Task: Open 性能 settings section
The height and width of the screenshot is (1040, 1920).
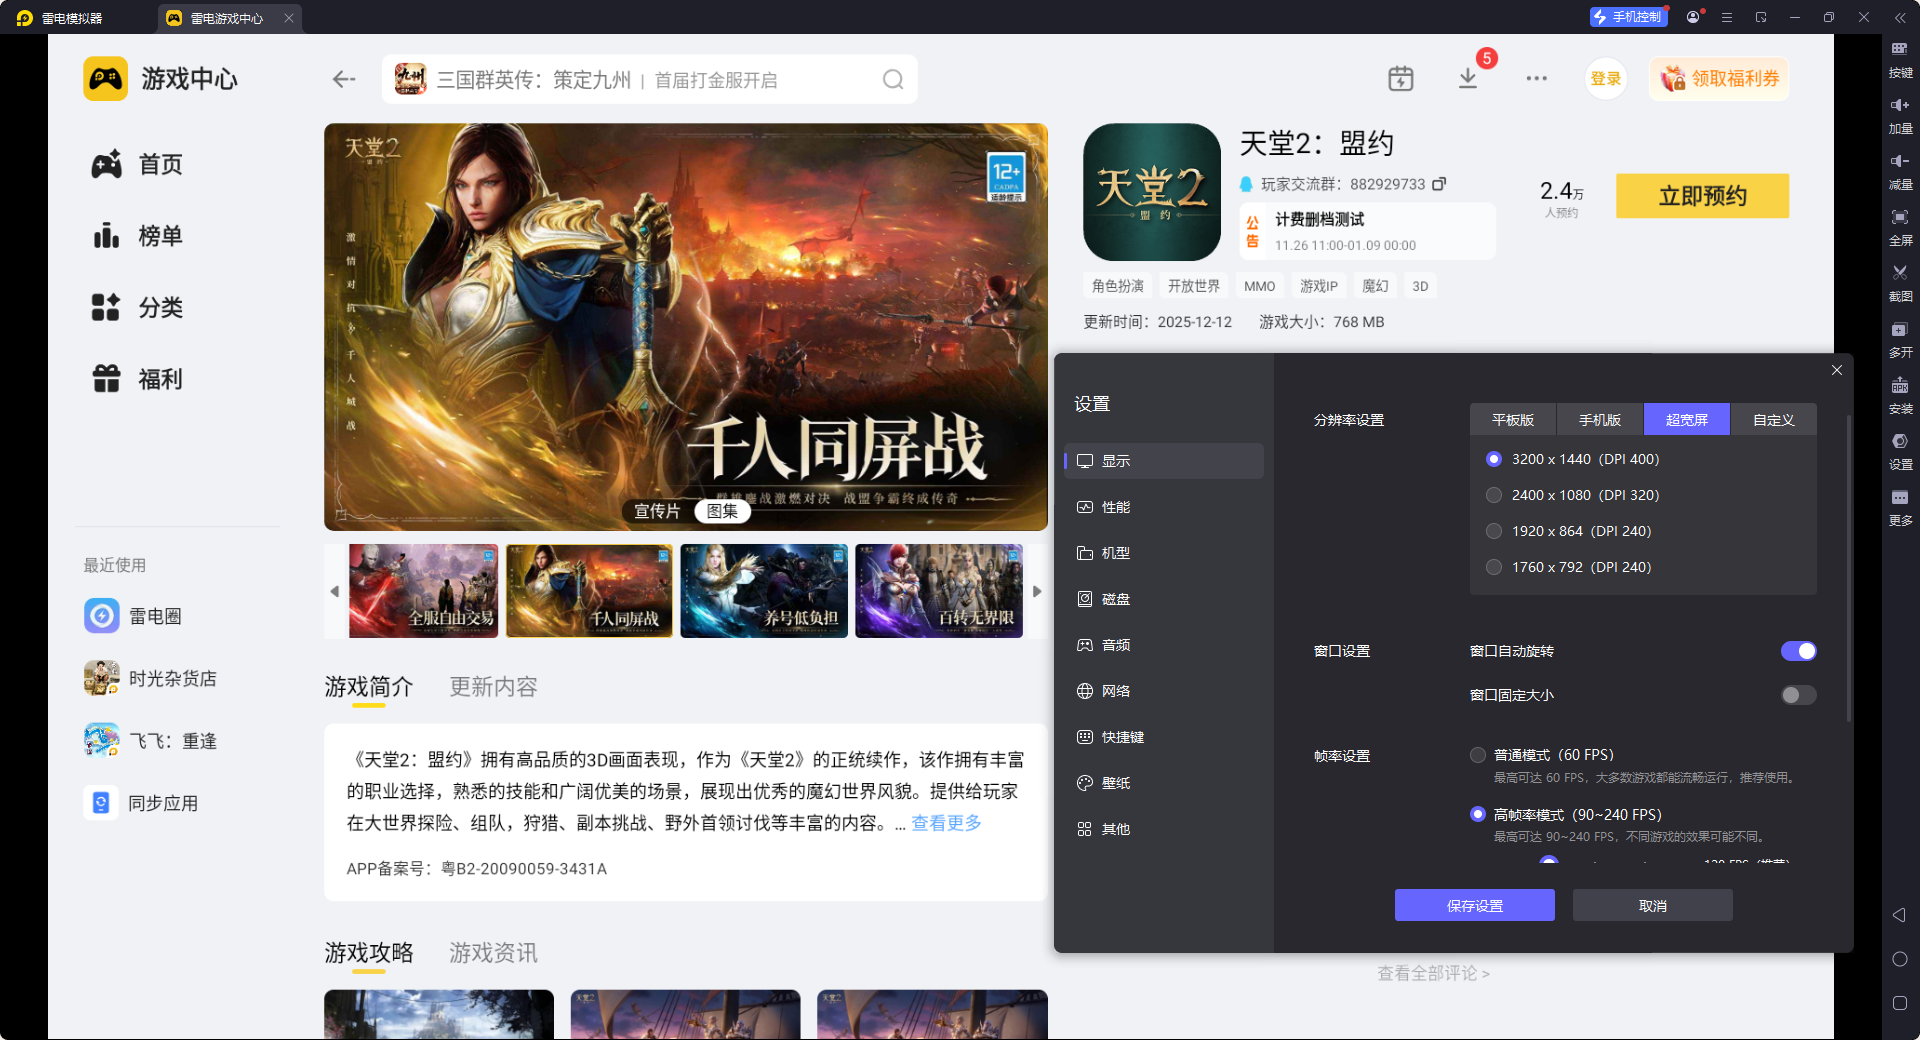Action: [1164, 507]
